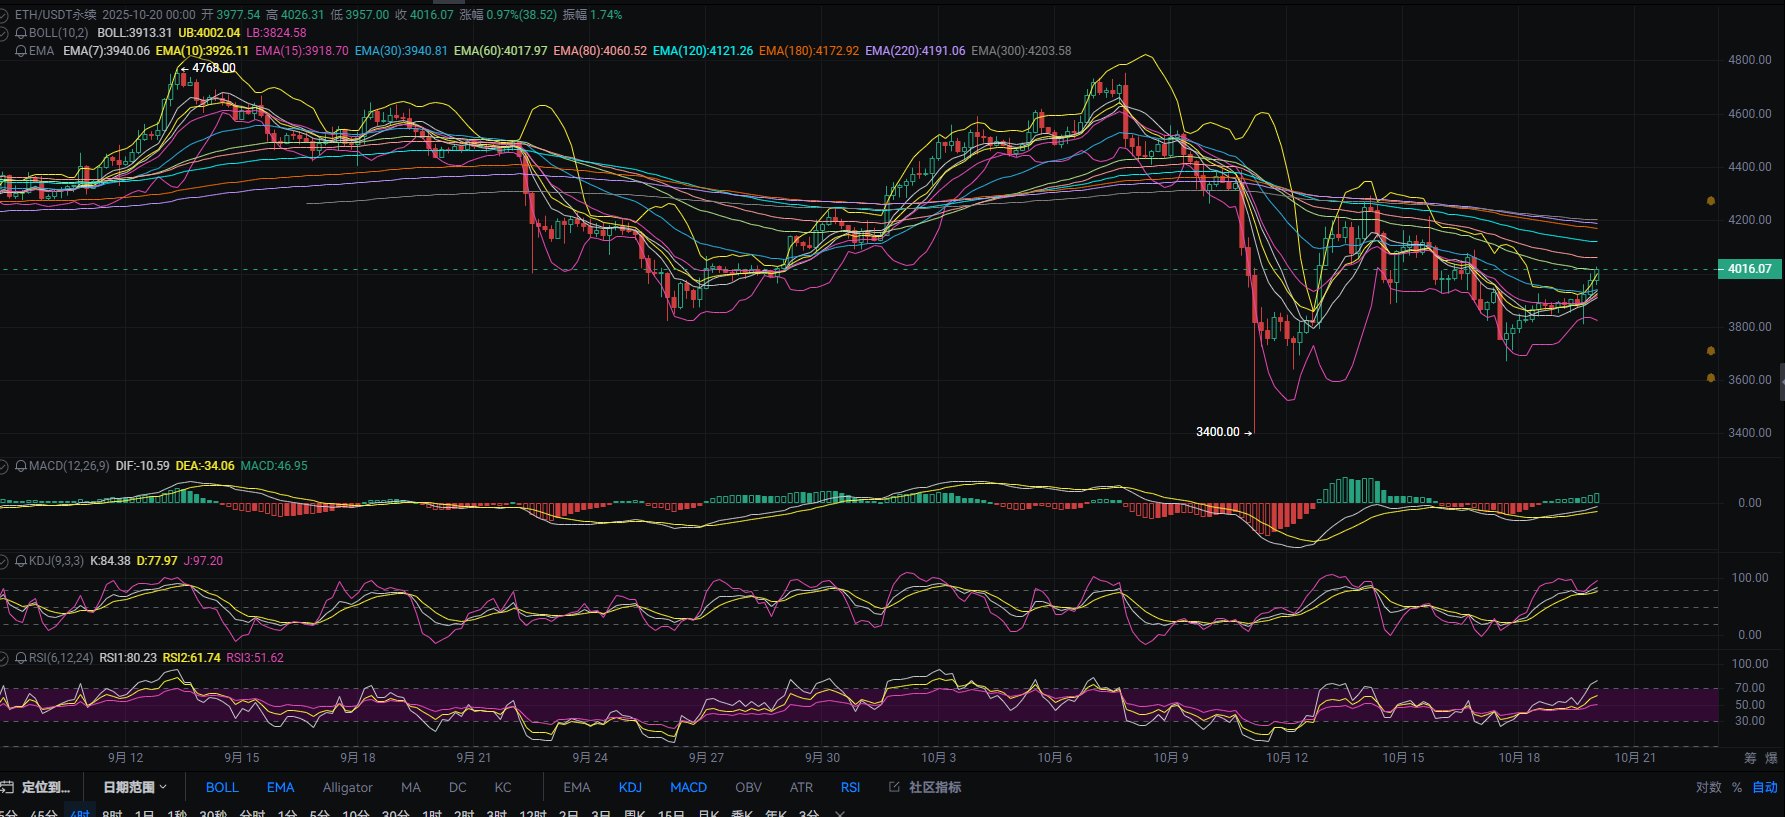Screen dimensions: 1785x817
Task: Open community indicators via external-link icon
Action: (894, 787)
